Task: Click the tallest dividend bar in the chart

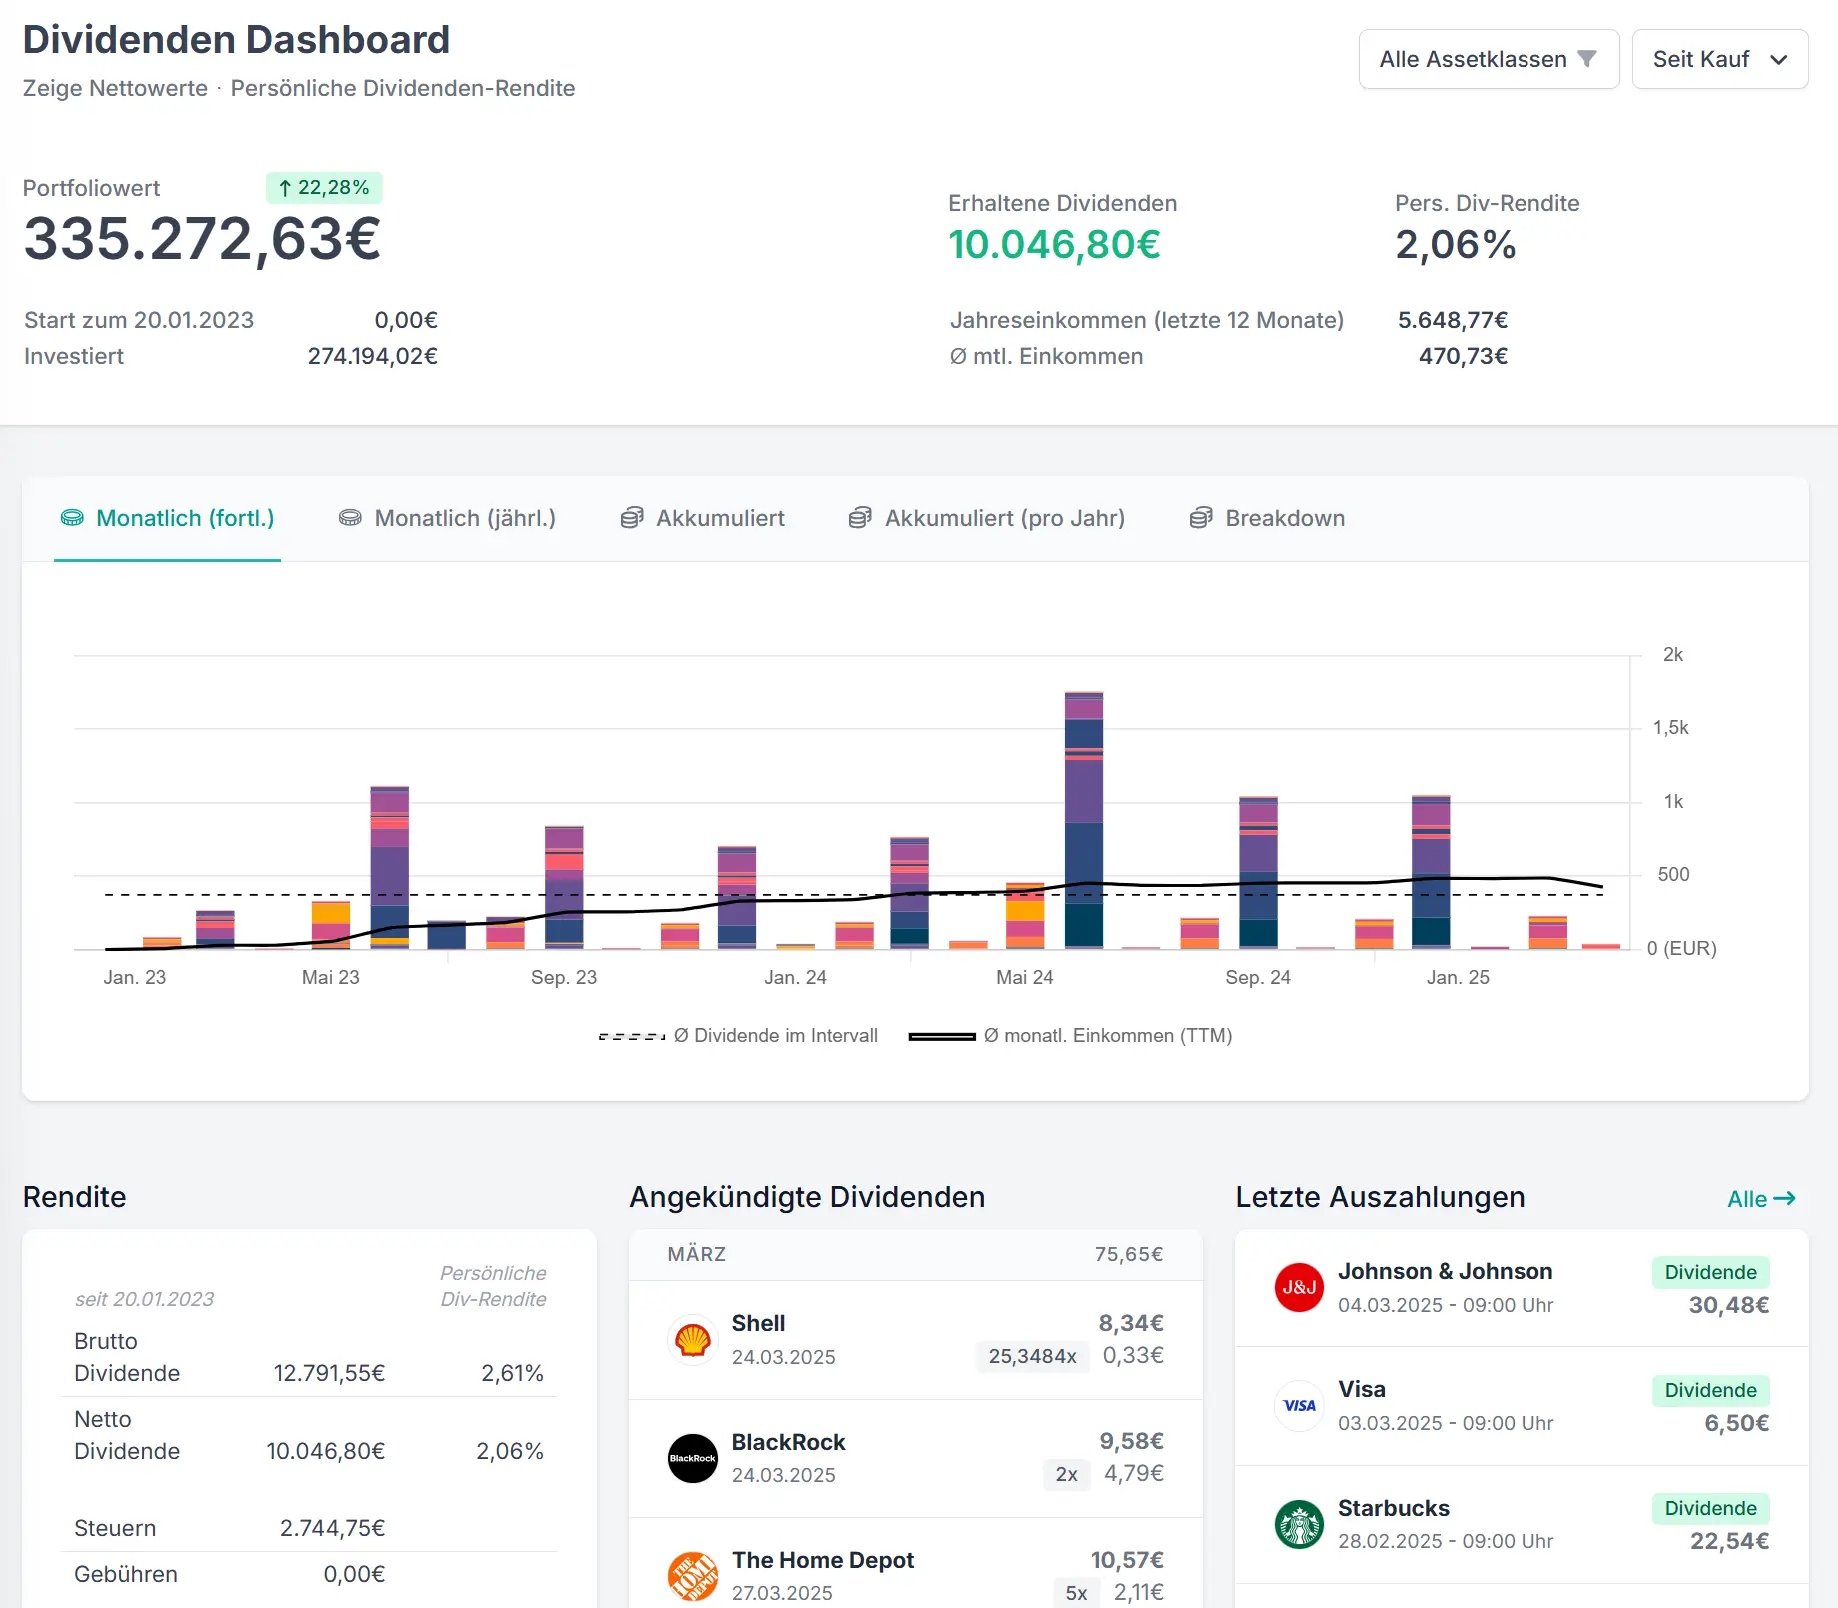Action: (x=1084, y=819)
